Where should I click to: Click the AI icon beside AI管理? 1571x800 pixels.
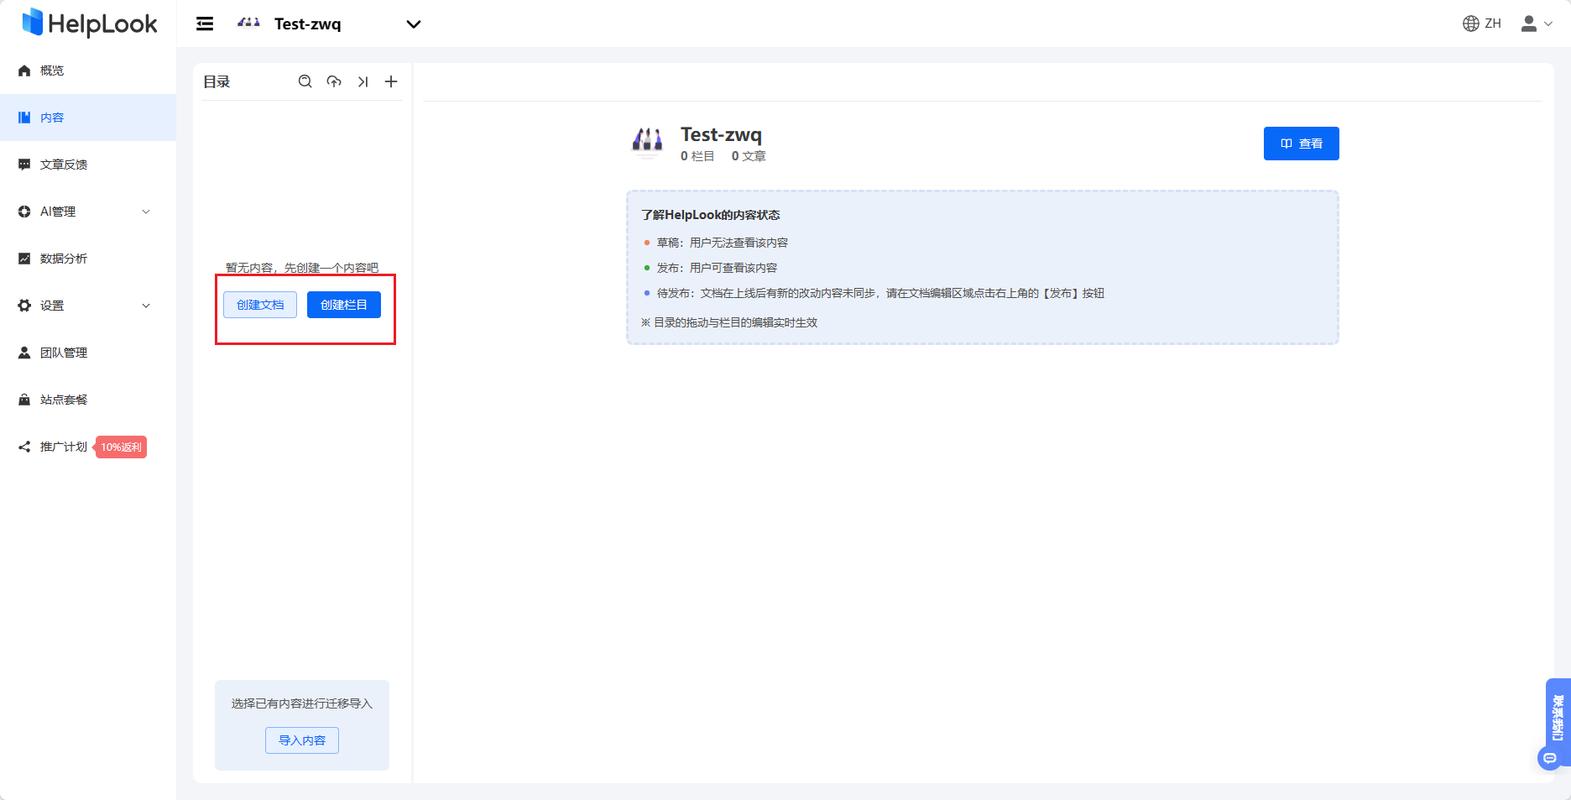coord(24,212)
